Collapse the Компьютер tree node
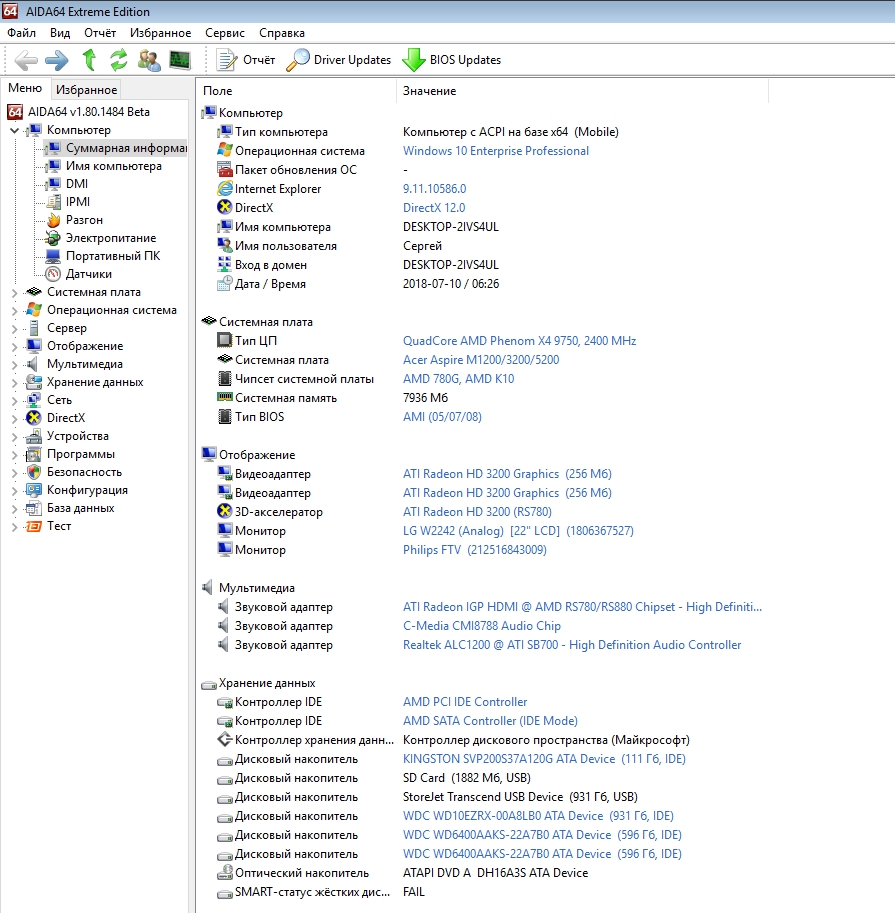895x913 pixels. (x=15, y=130)
